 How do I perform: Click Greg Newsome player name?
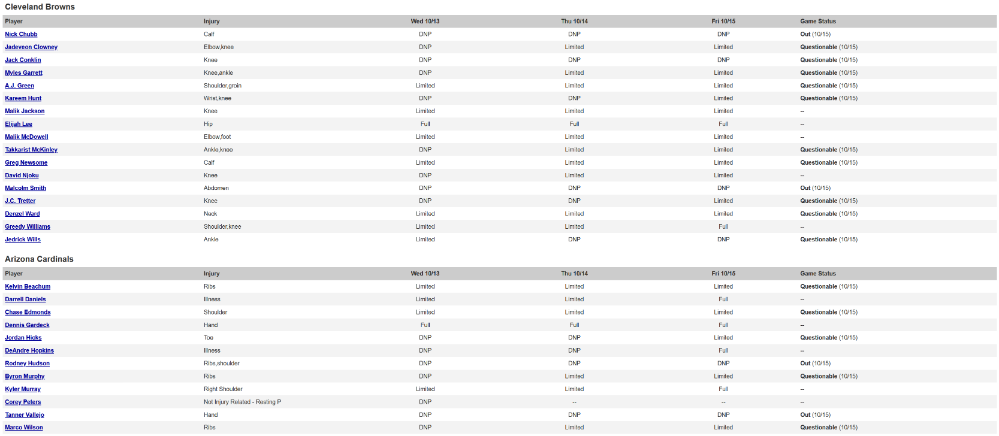coord(26,163)
